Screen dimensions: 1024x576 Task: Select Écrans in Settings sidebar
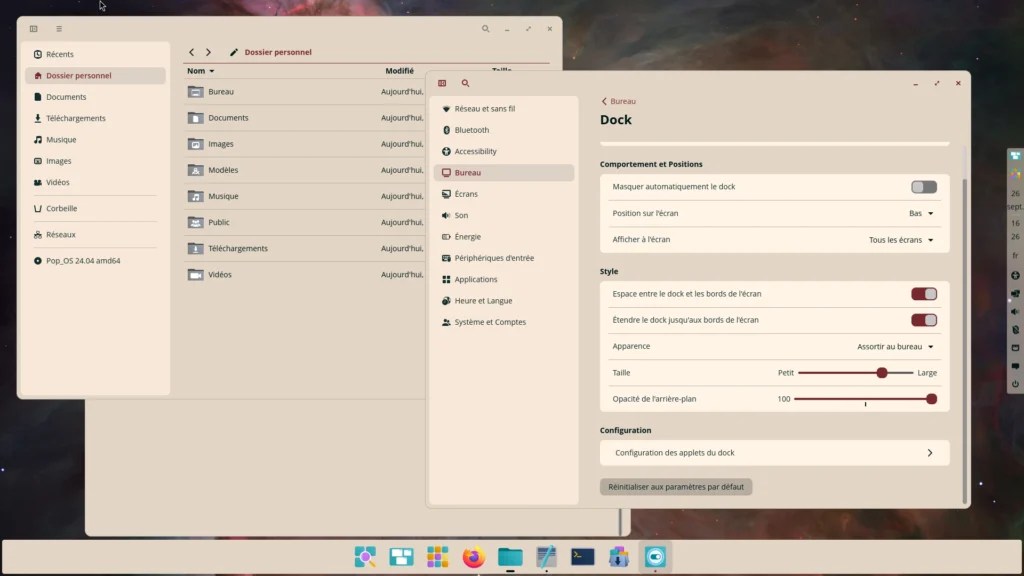[504, 194]
